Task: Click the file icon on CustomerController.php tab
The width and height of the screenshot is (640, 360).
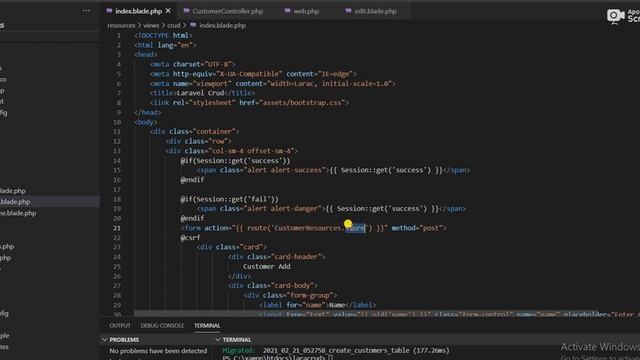Action: point(186,11)
